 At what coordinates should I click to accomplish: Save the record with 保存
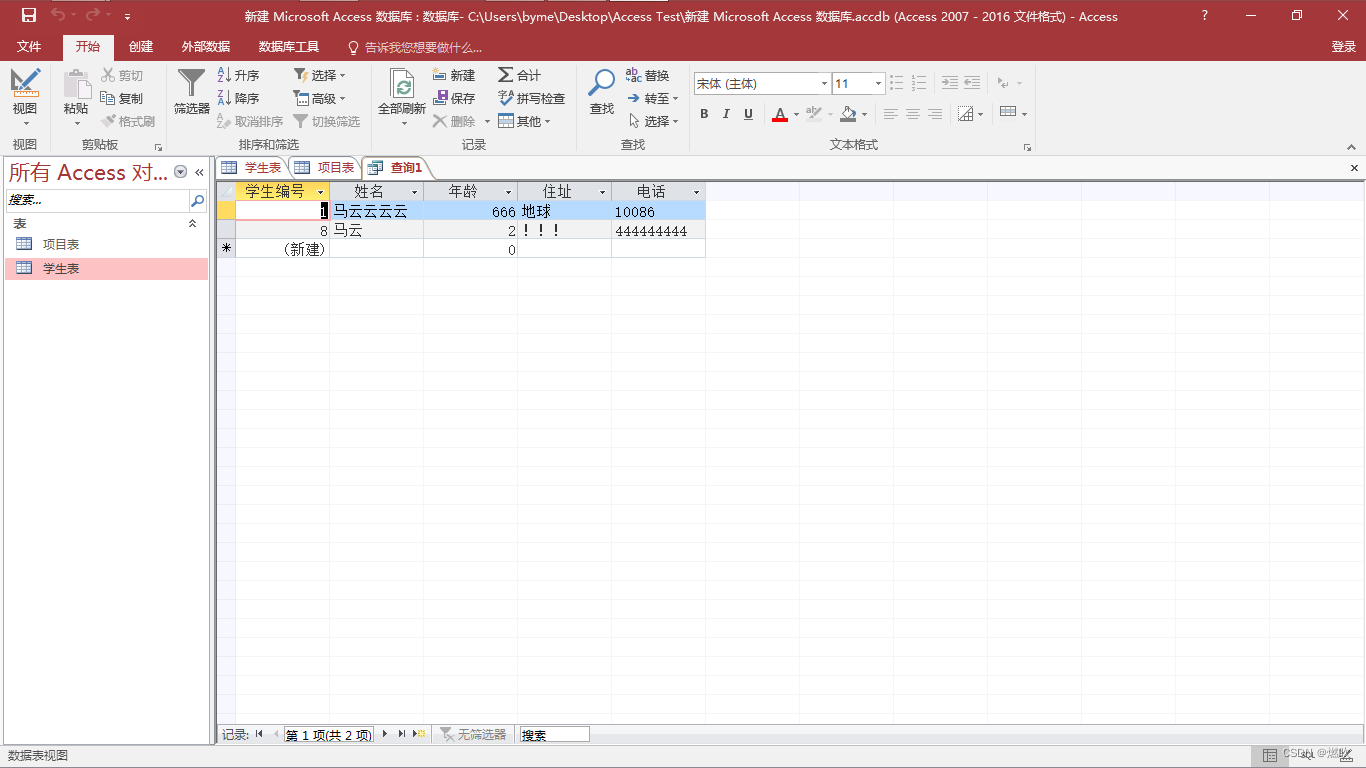tap(454, 98)
